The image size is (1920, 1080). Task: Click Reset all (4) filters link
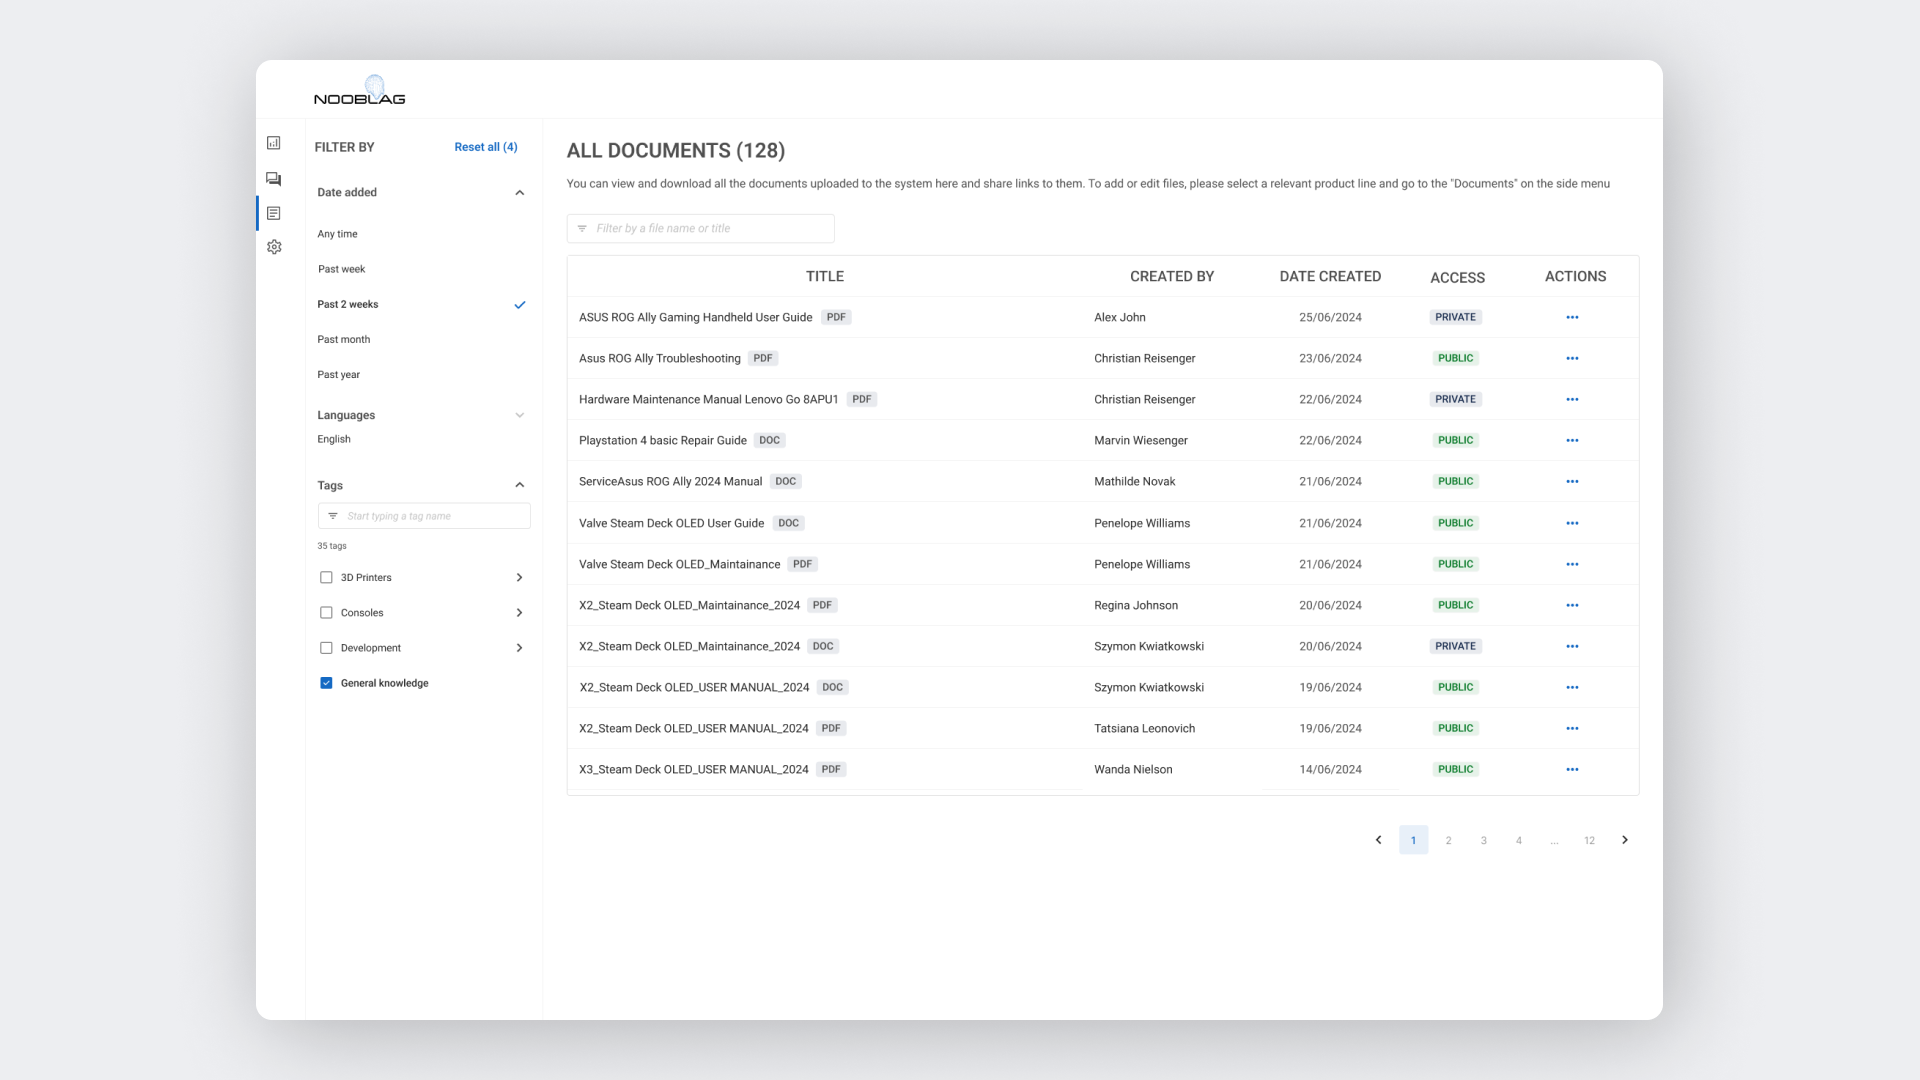(486, 147)
